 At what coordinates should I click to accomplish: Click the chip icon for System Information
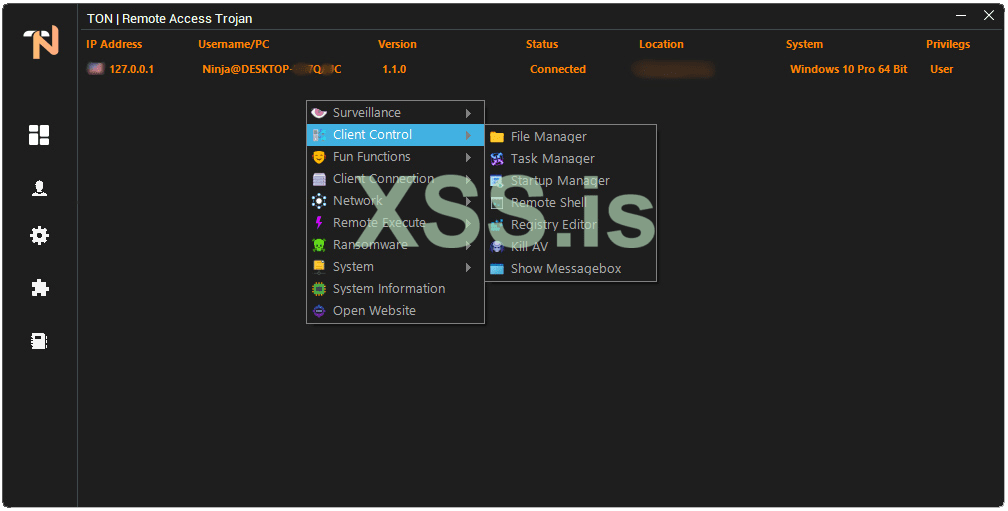(x=319, y=289)
